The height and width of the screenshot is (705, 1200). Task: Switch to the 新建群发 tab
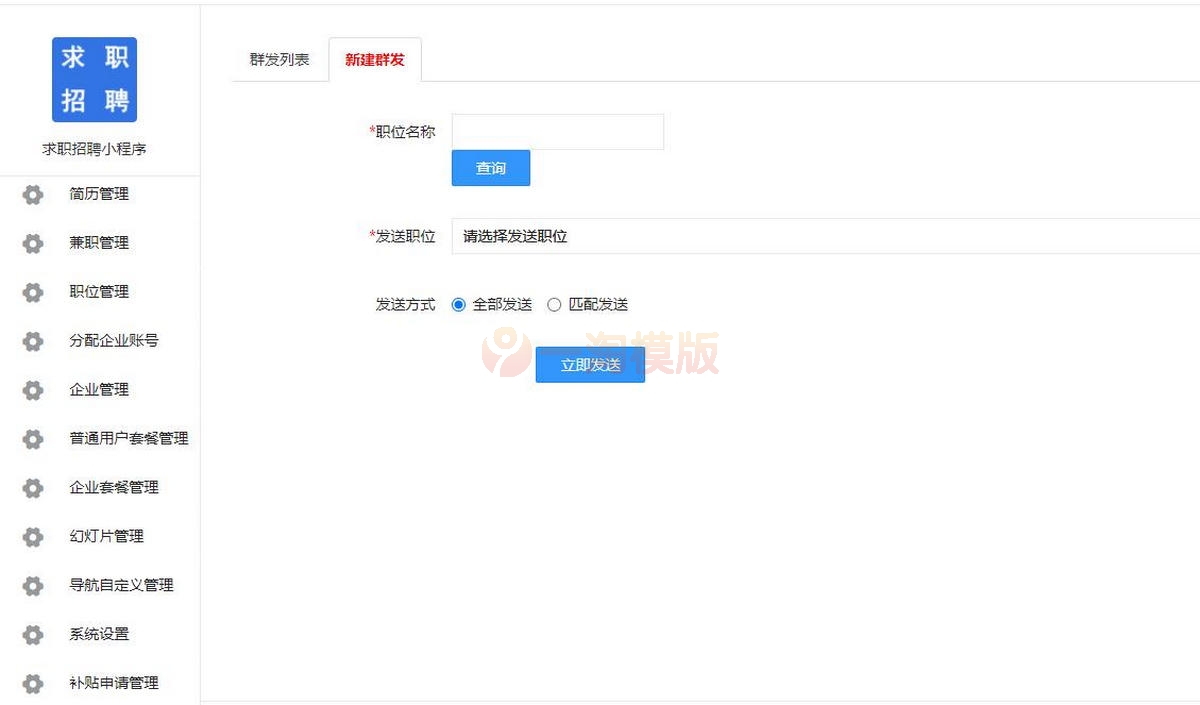point(375,59)
